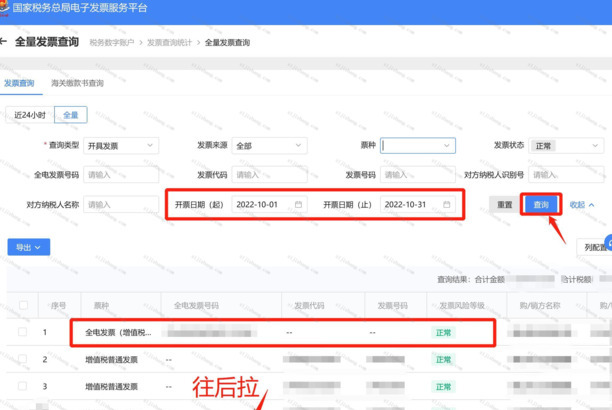Check the row 1 invoice checkbox
The width and height of the screenshot is (612, 410).
pyautogui.click(x=23, y=332)
